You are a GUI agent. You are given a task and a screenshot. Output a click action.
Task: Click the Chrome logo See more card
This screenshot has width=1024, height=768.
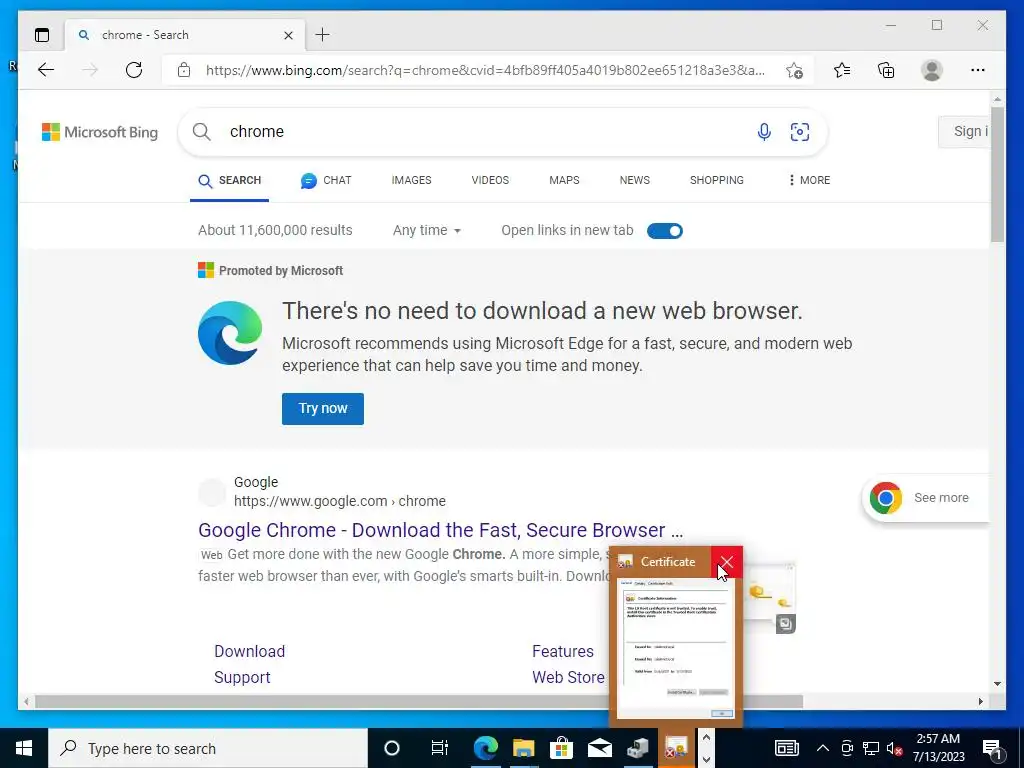[x=926, y=498]
